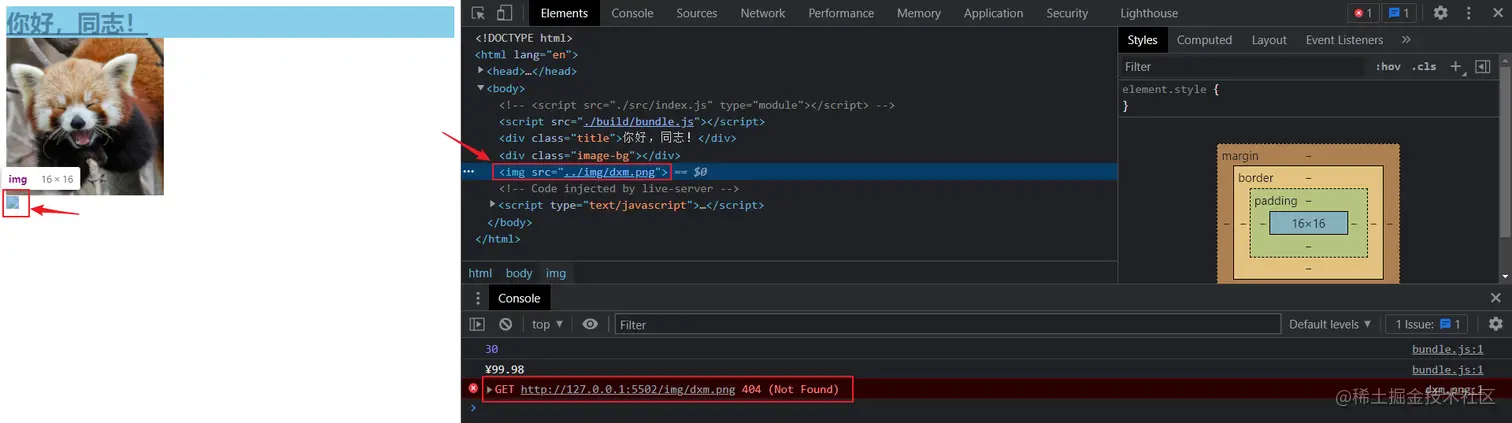Open the Memory tab
Image resolution: width=1512 pixels, height=423 pixels.
[919, 13]
